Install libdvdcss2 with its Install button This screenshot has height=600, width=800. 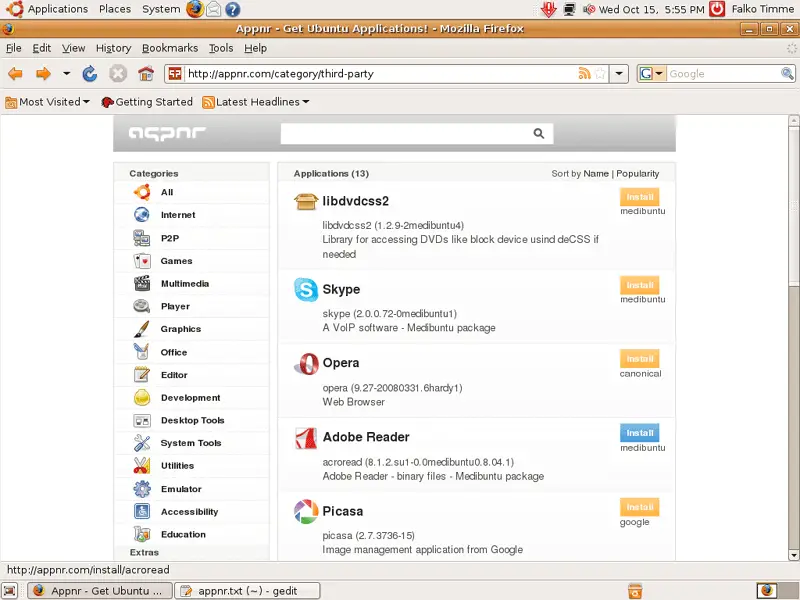(640, 197)
